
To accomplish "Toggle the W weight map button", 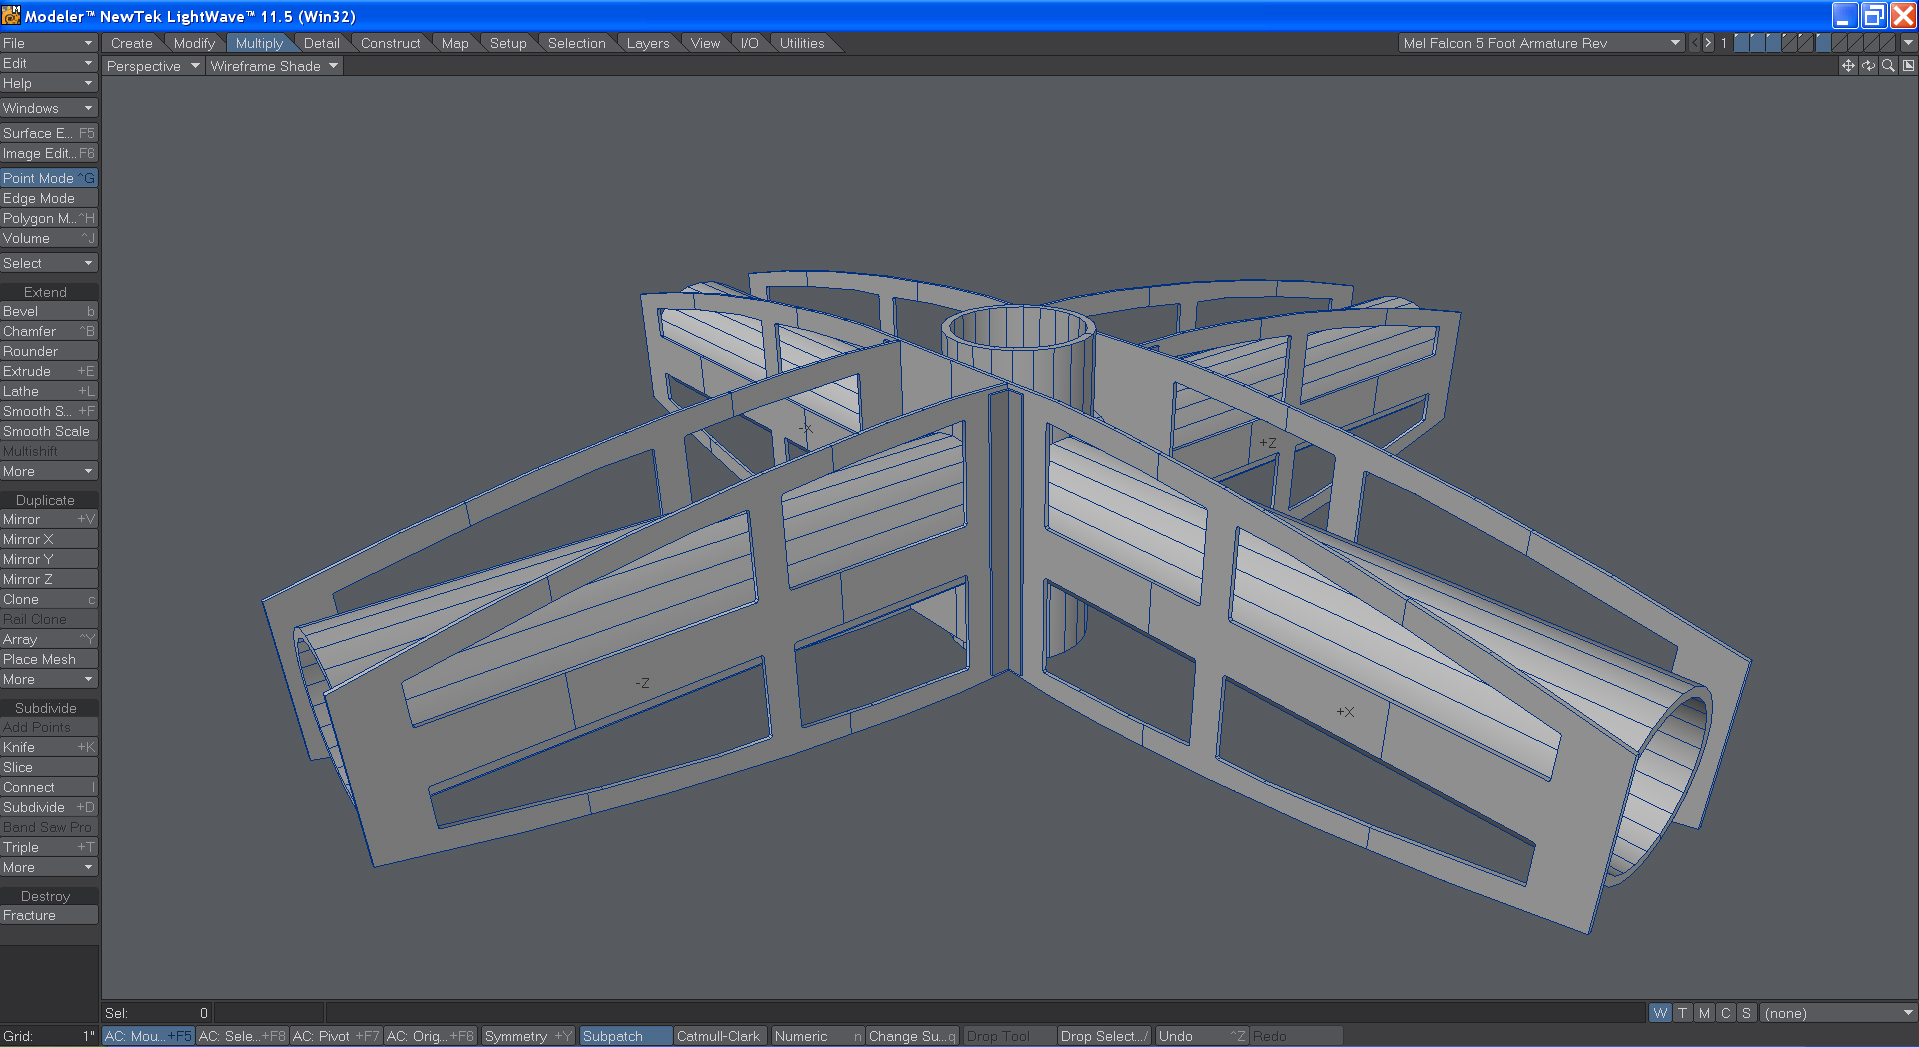I will [x=1660, y=1013].
